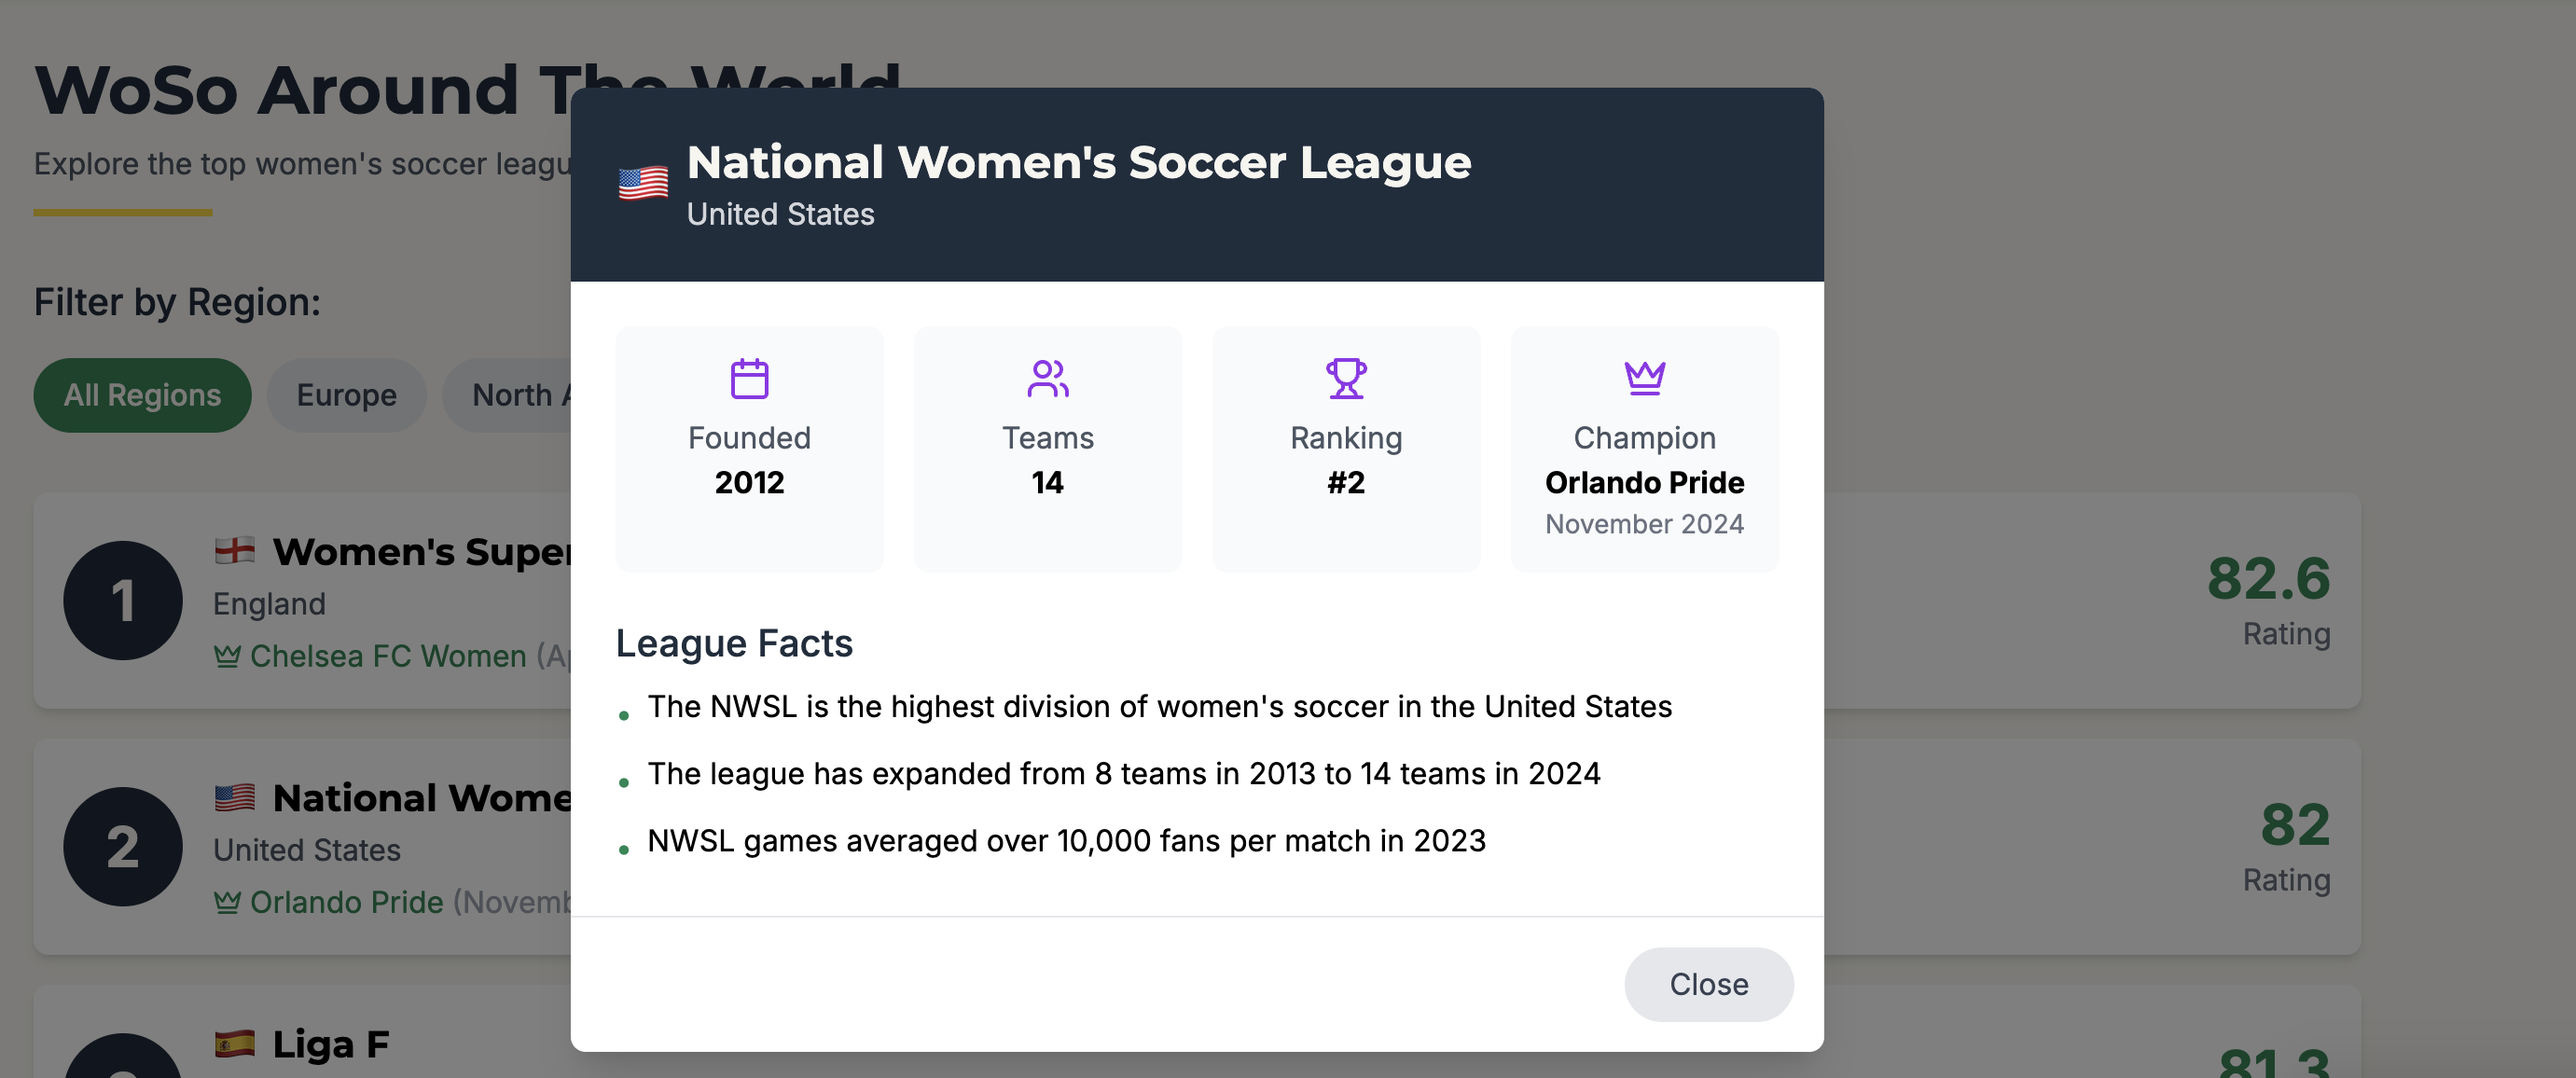Screen dimensions: 2576x1078
Task: Click the England flag beside Women's Super League
Action: coord(235,550)
